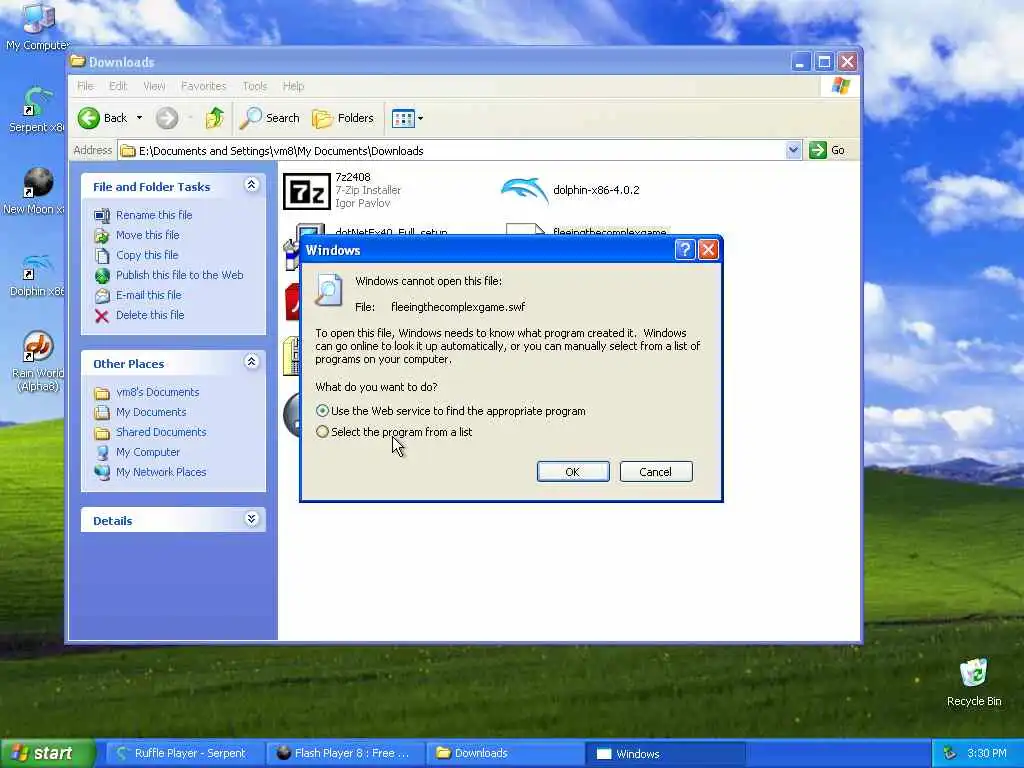Go up one folder level
This screenshot has height=768, width=1024.
pyautogui.click(x=215, y=118)
